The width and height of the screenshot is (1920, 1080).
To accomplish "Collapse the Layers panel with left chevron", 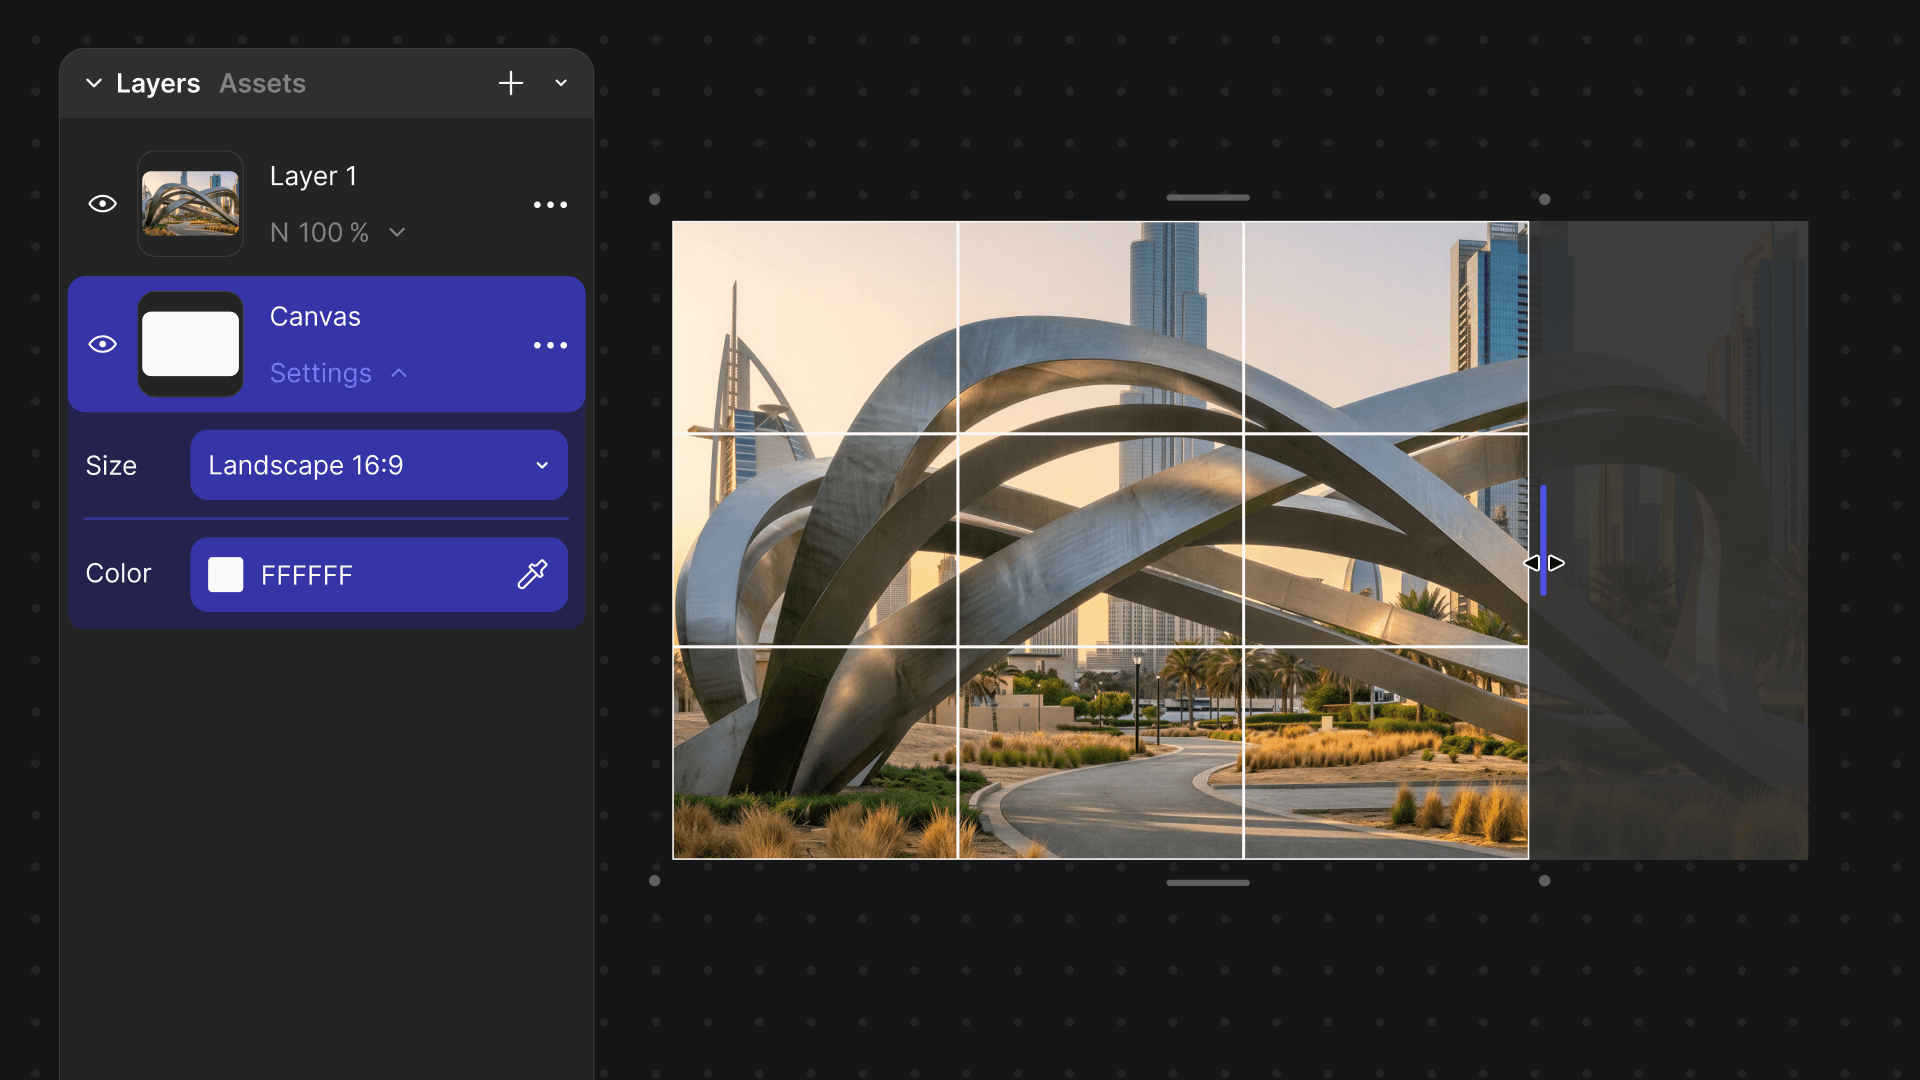I will tap(94, 83).
